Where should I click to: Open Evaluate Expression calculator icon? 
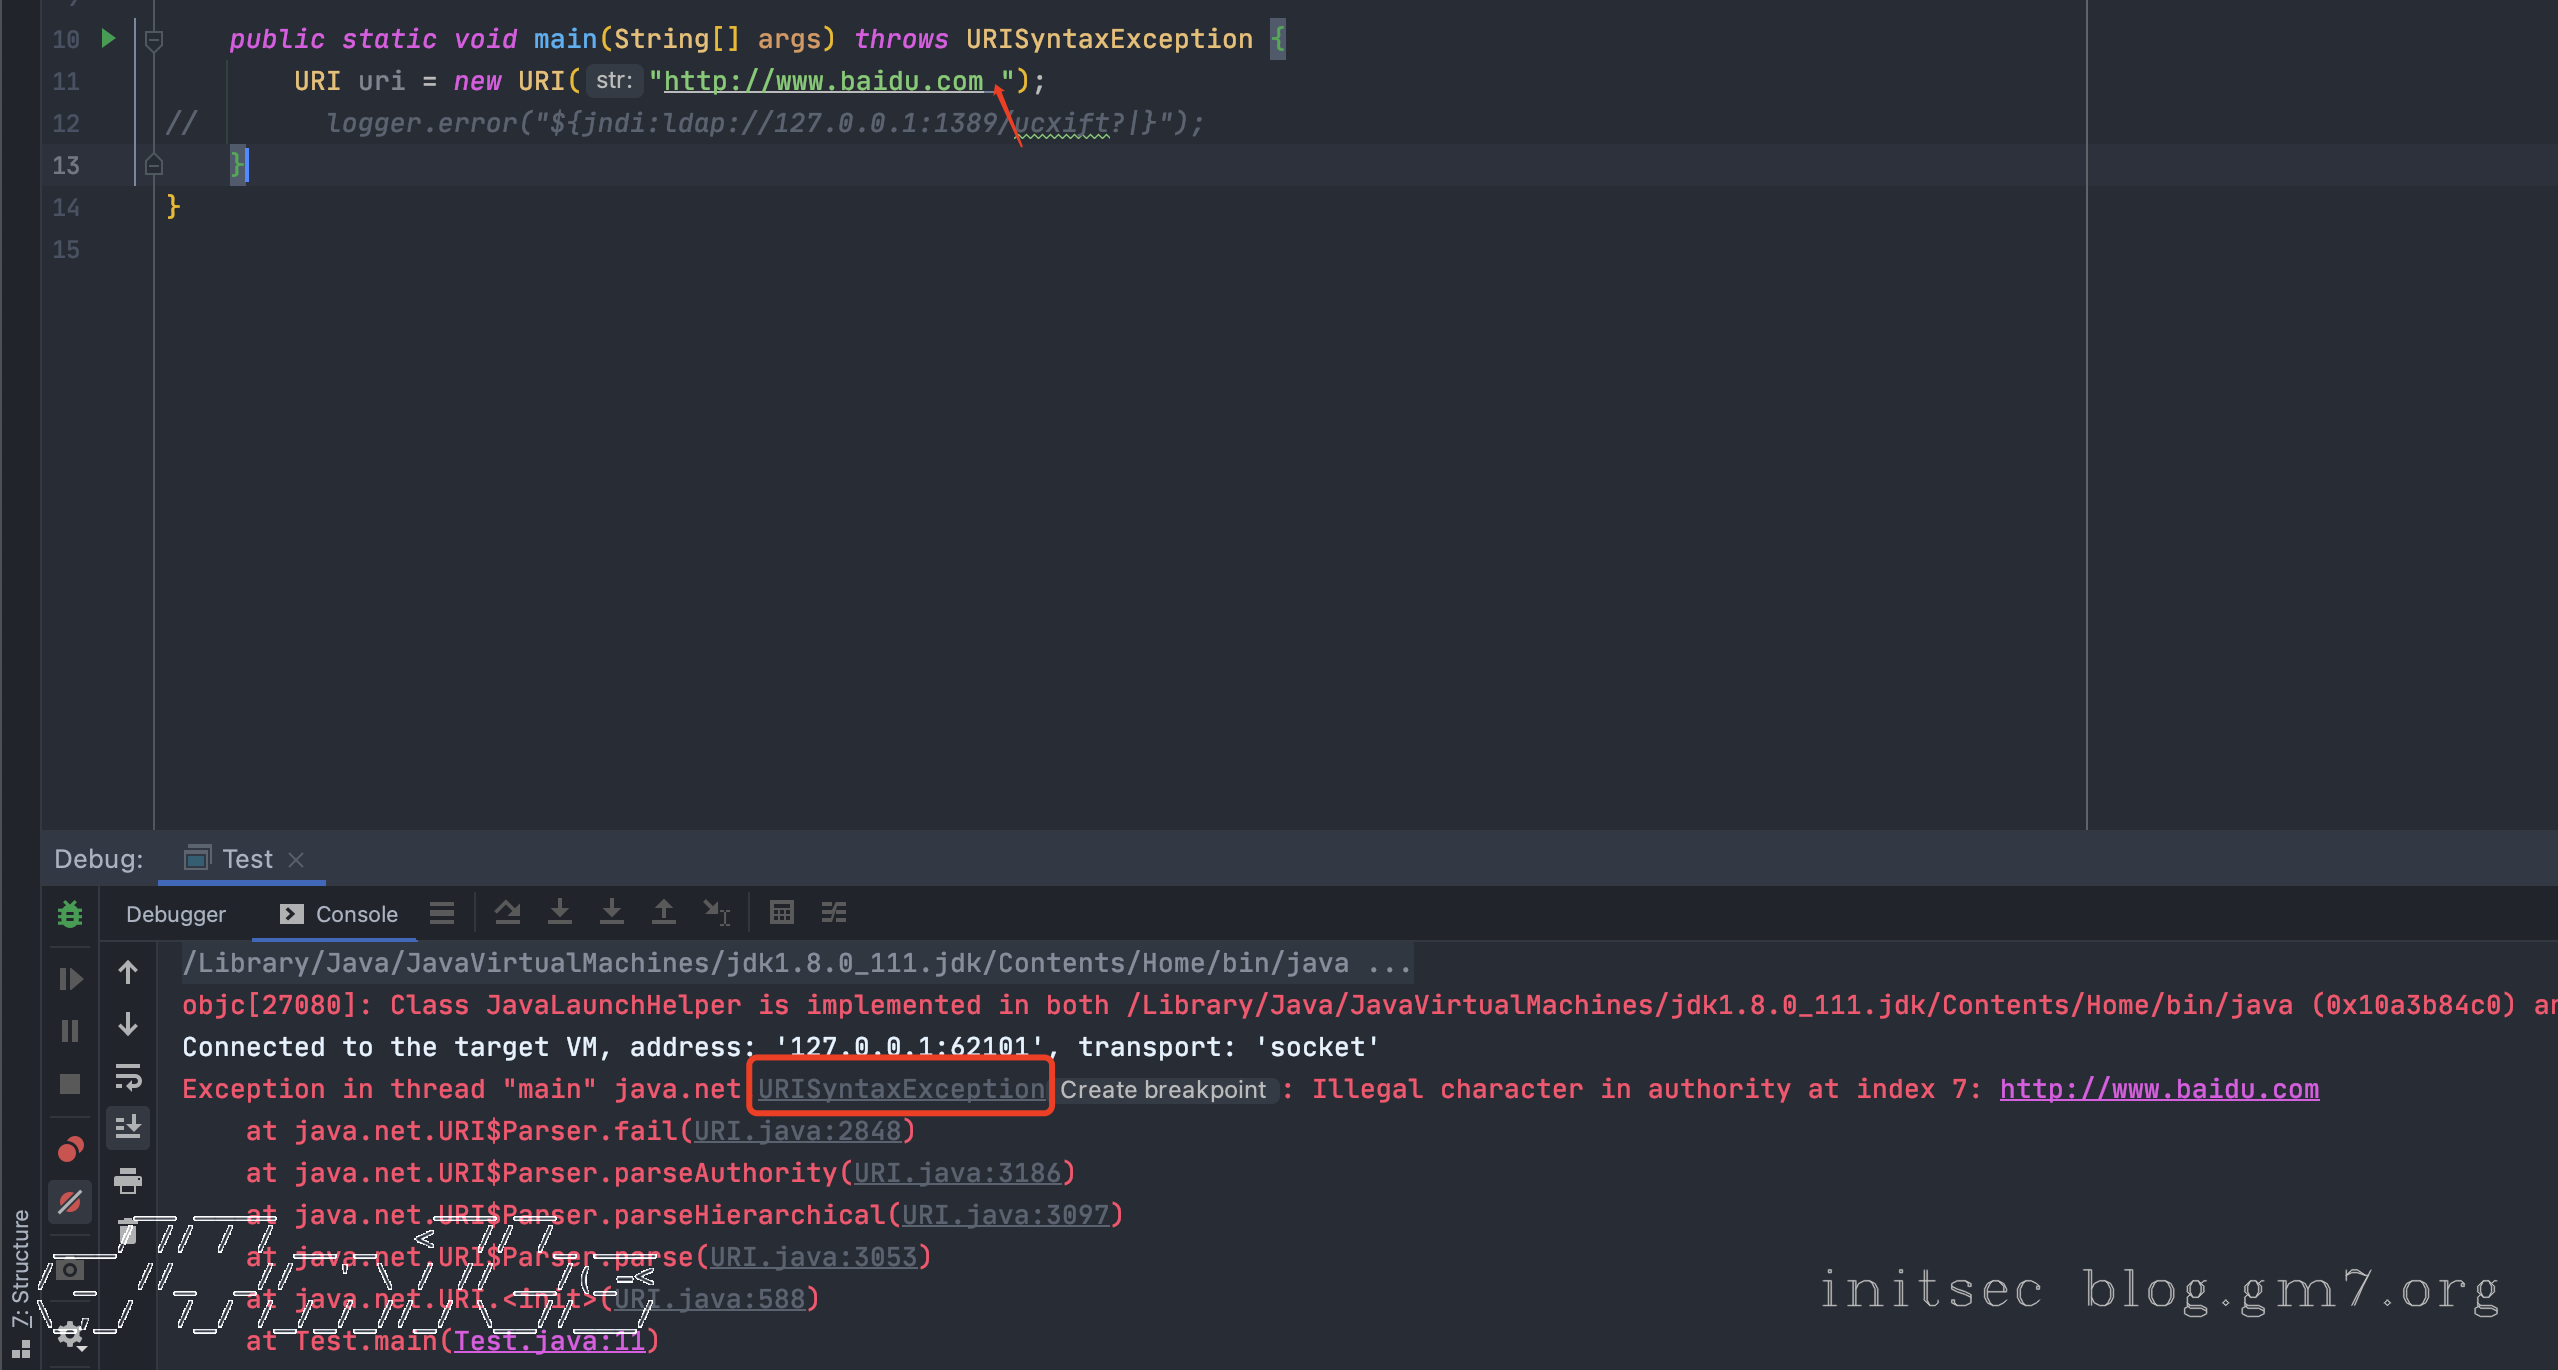(x=781, y=912)
